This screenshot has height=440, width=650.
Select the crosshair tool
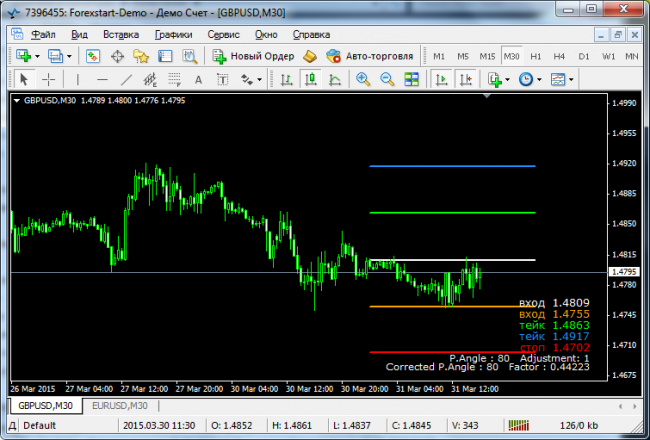[x=47, y=79]
